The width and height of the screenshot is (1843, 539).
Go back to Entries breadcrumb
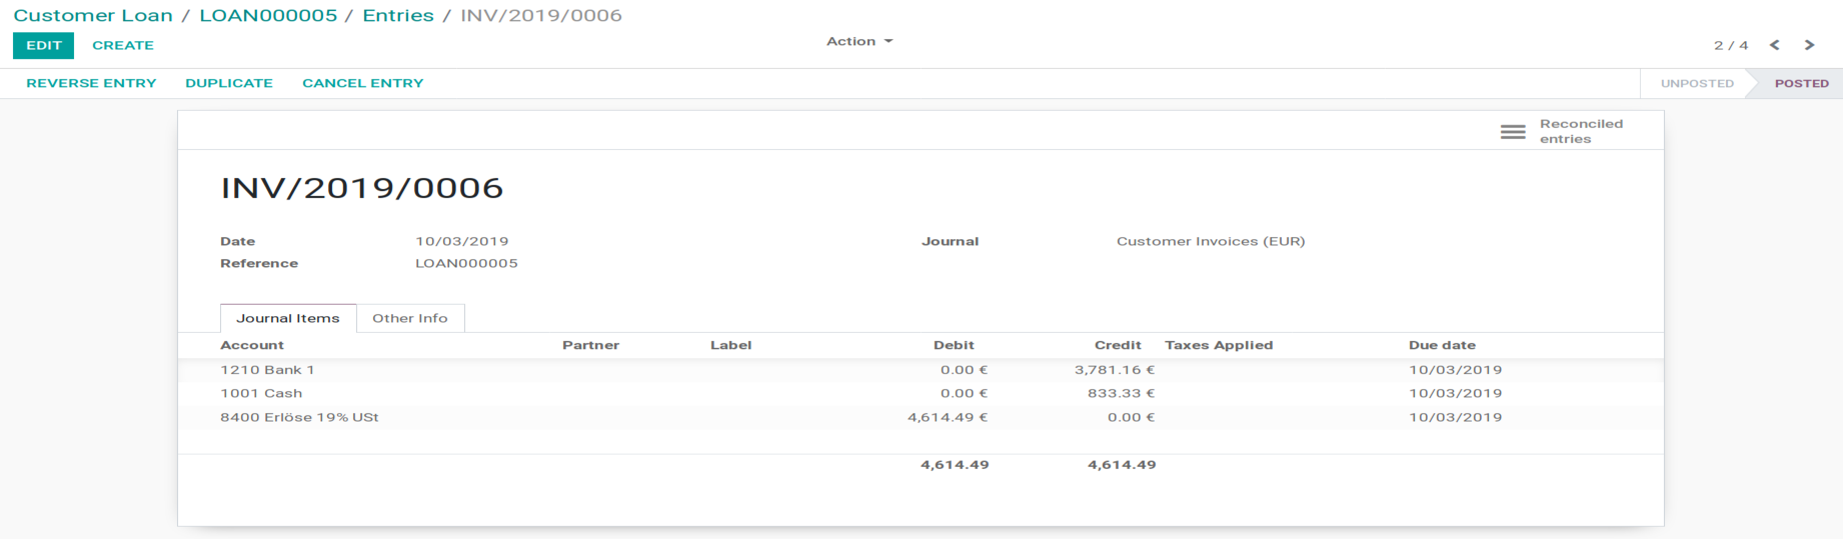[398, 15]
